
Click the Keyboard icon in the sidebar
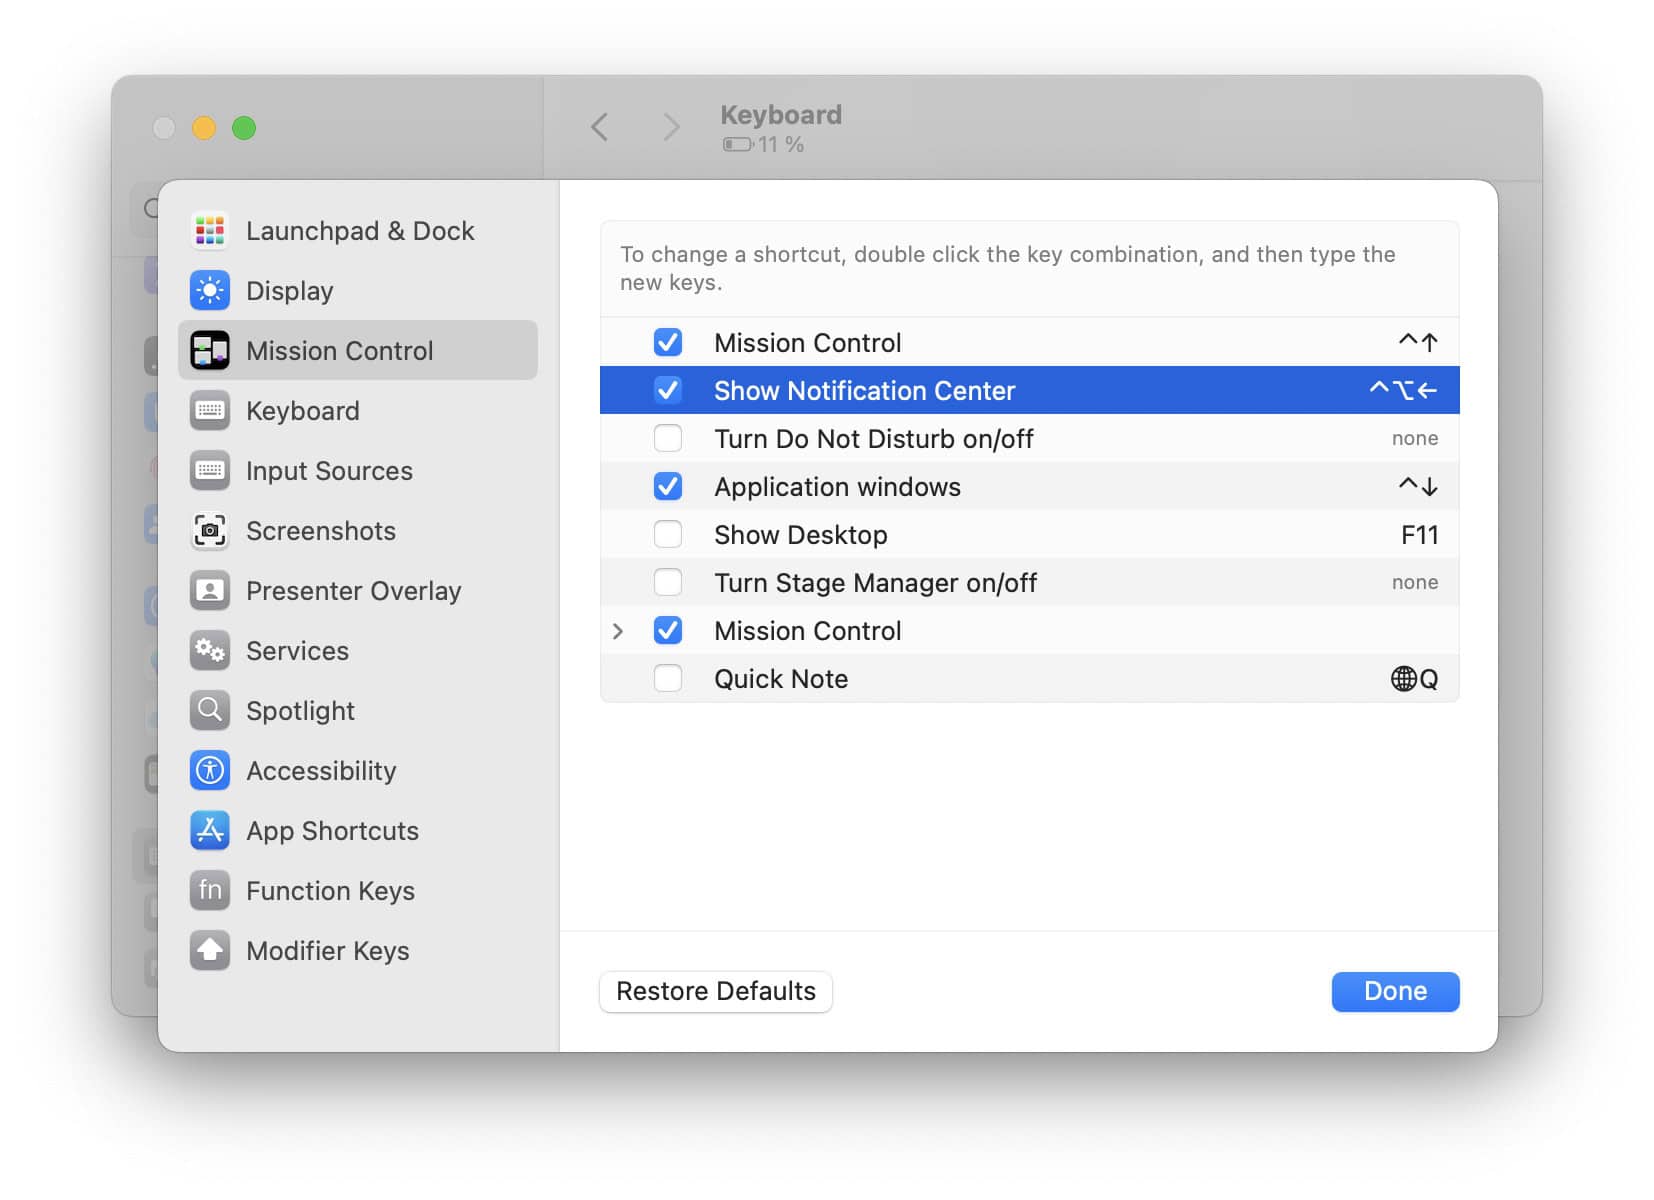pyautogui.click(x=210, y=411)
